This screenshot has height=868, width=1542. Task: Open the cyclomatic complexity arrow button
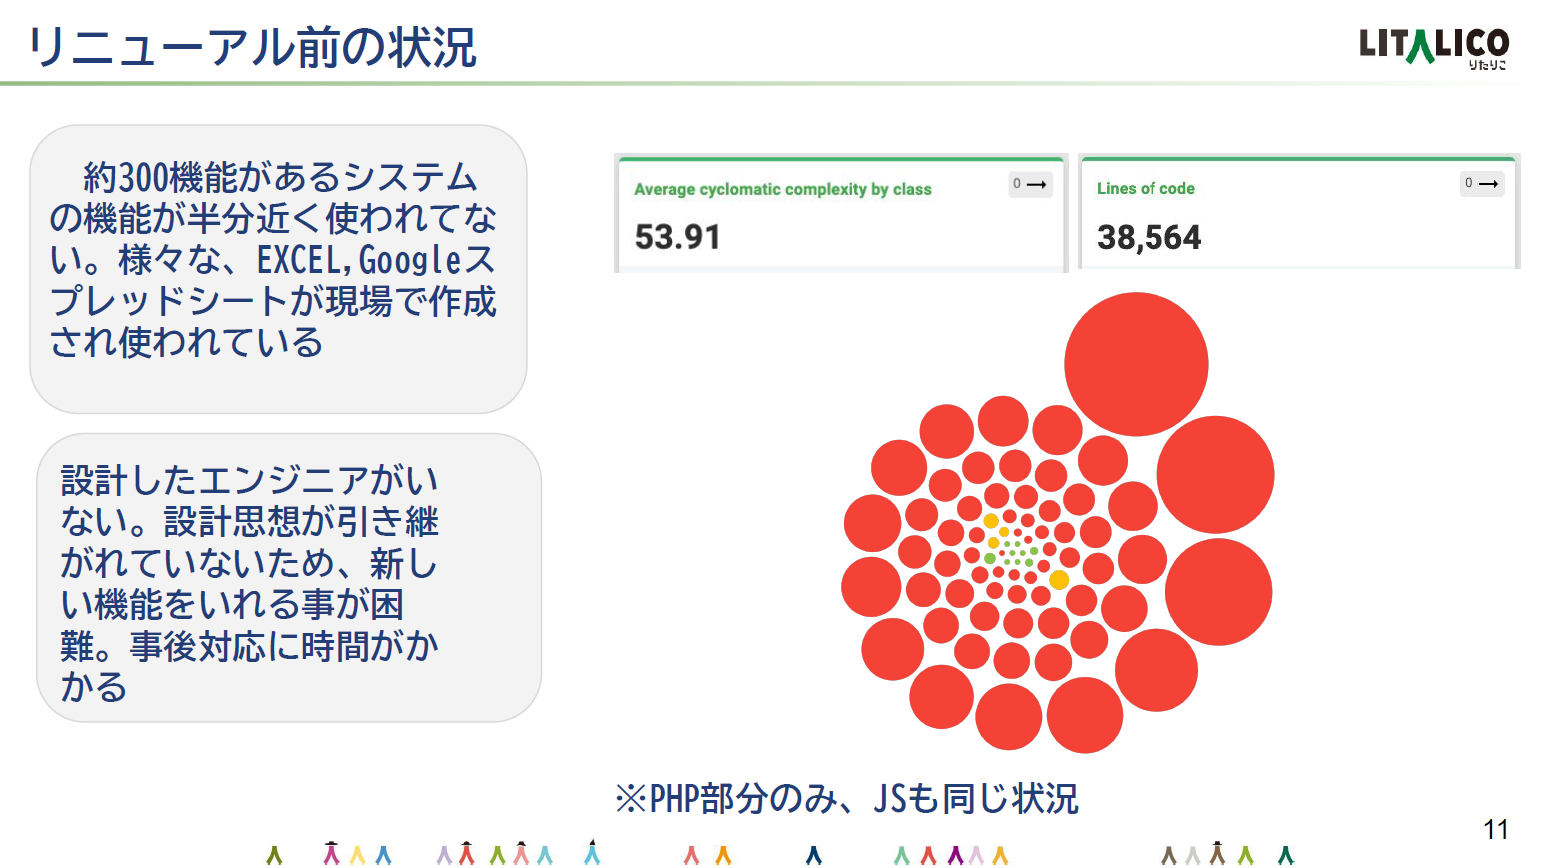(1031, 184)
